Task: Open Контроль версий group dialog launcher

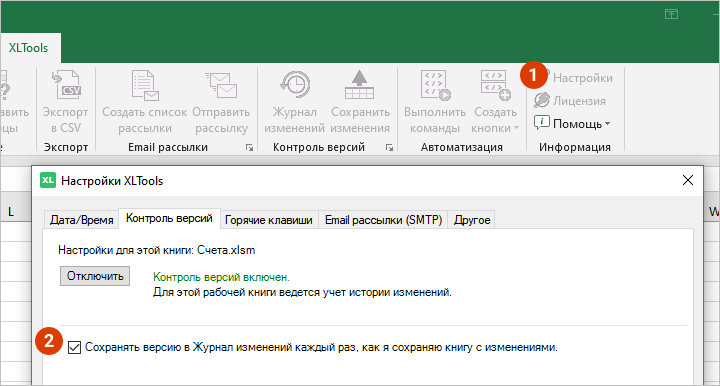Action: tap(389, 148)
